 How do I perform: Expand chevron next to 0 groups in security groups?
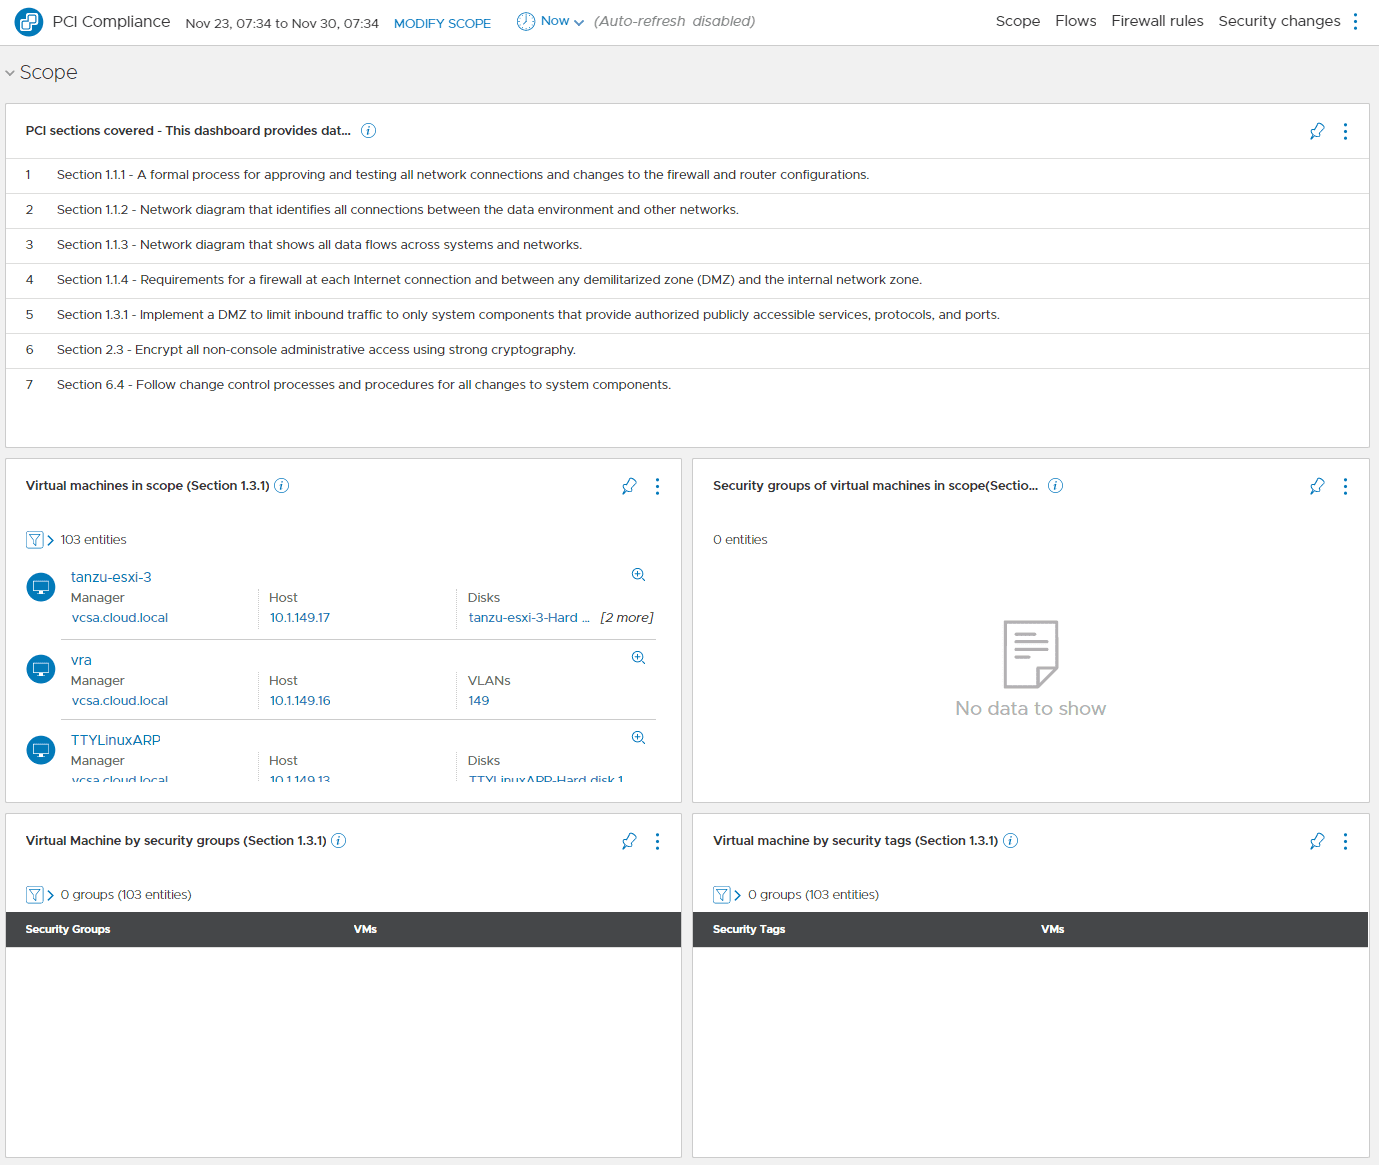(50, 895)
